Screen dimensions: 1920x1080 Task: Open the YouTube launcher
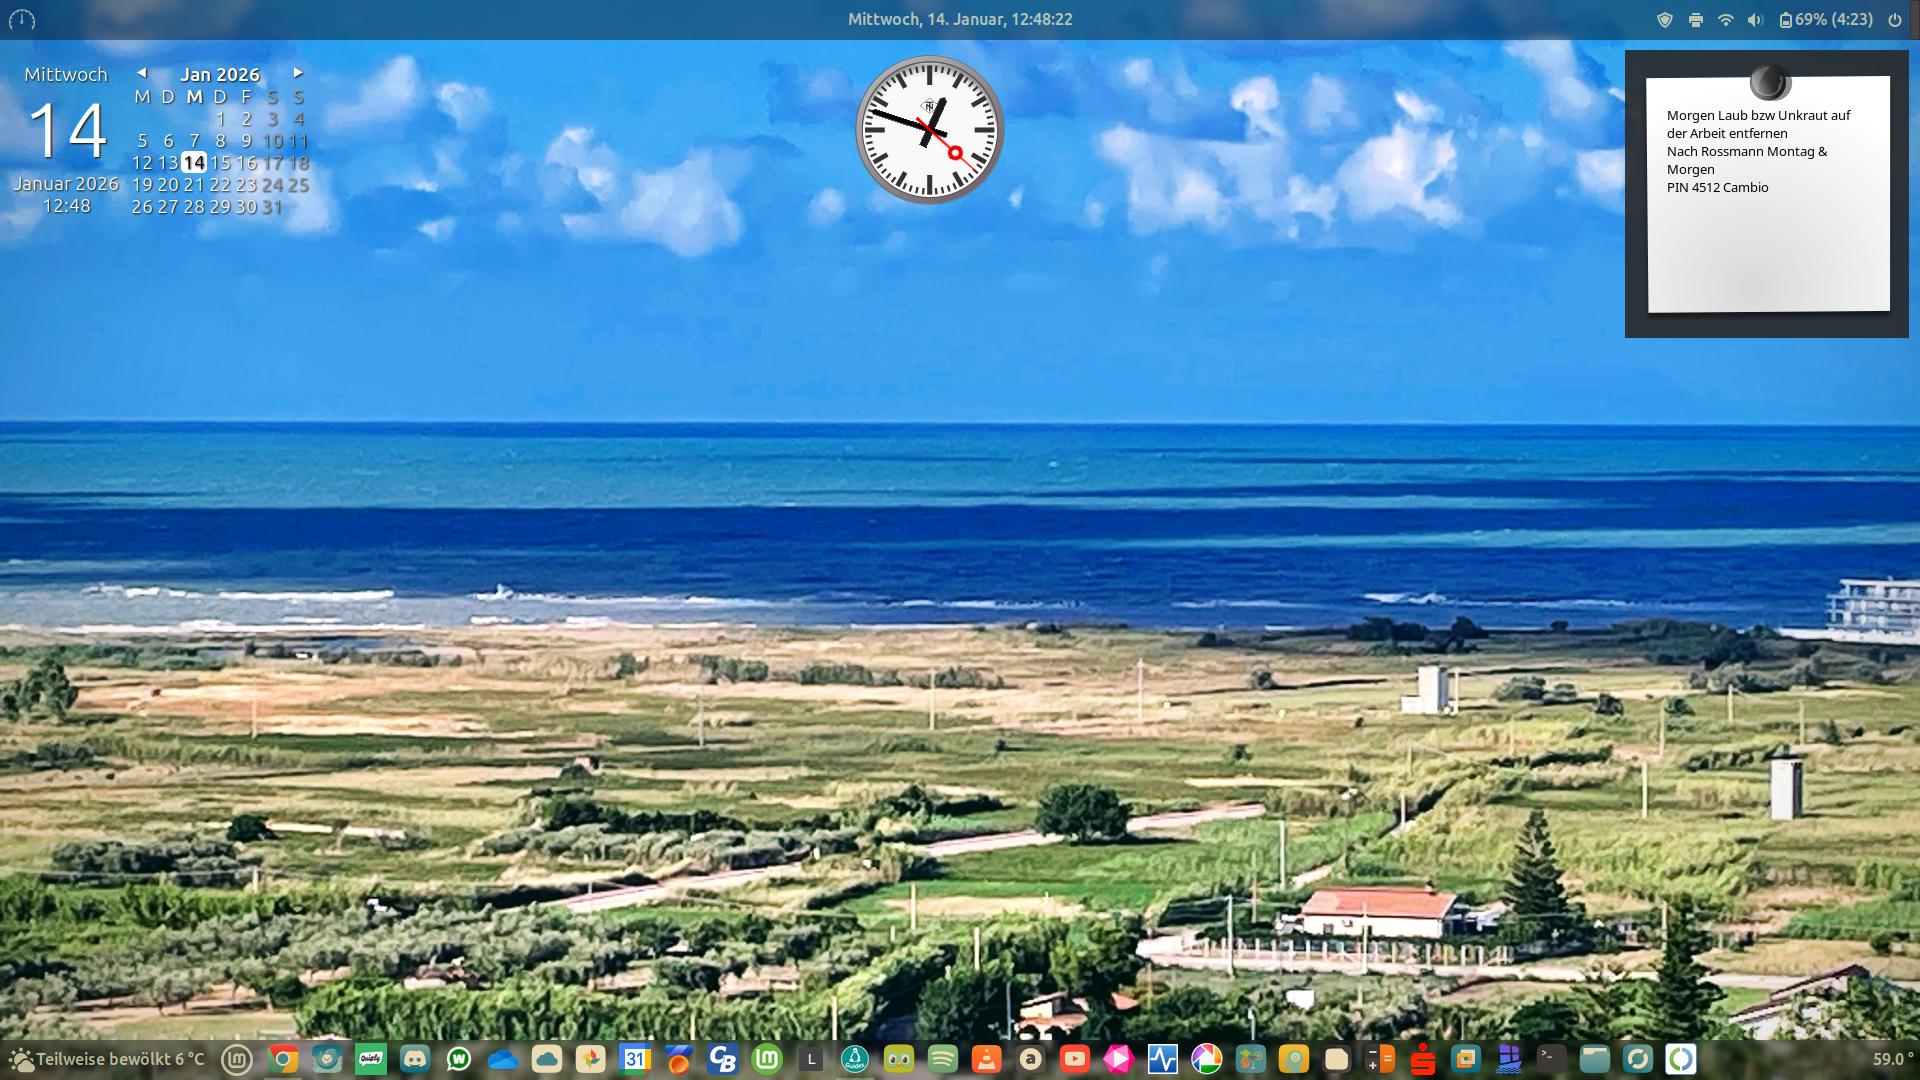[1075, 1059]
